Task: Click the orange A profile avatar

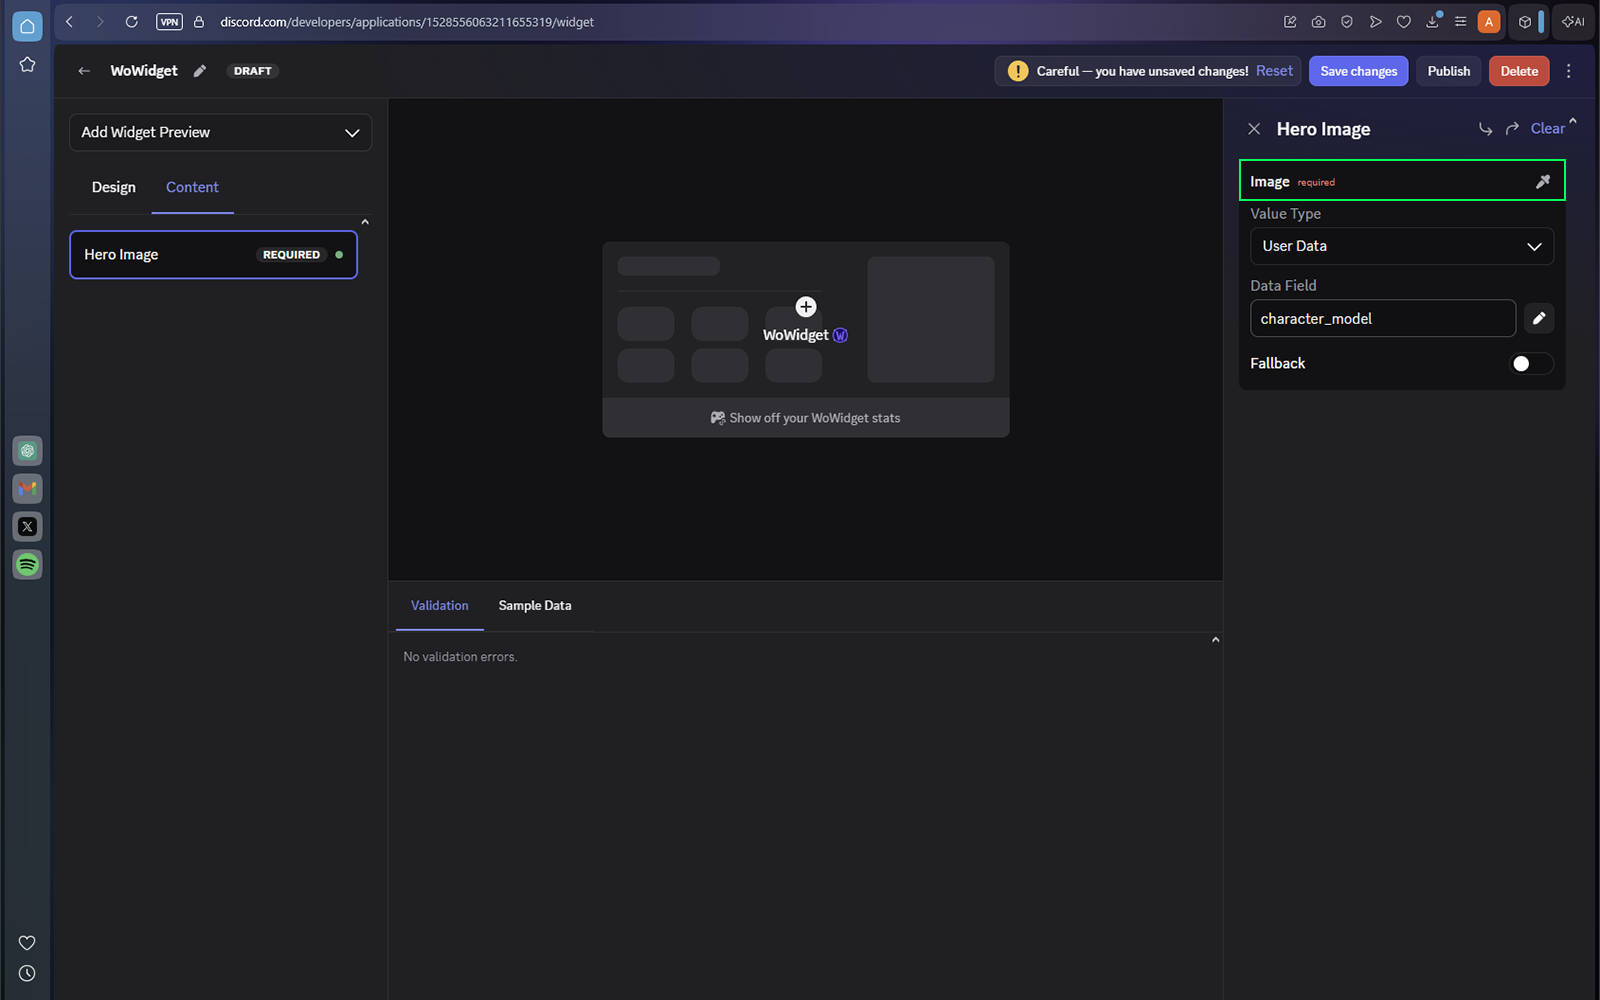Action: click(x=1489, y=22)
